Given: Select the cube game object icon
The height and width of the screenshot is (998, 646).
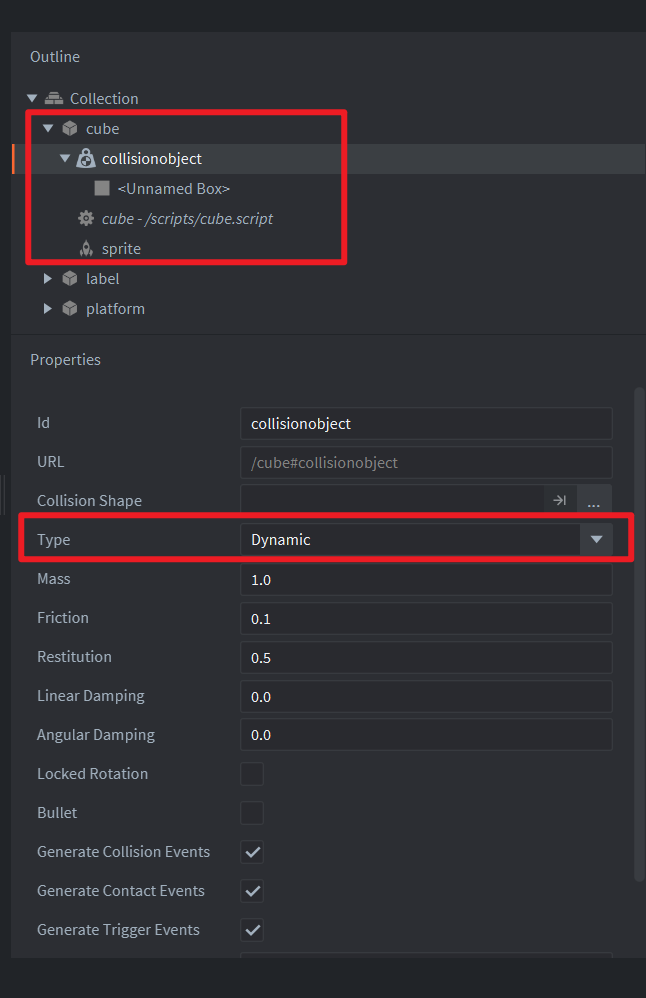Looking at the screenshot, I should 70,129.
